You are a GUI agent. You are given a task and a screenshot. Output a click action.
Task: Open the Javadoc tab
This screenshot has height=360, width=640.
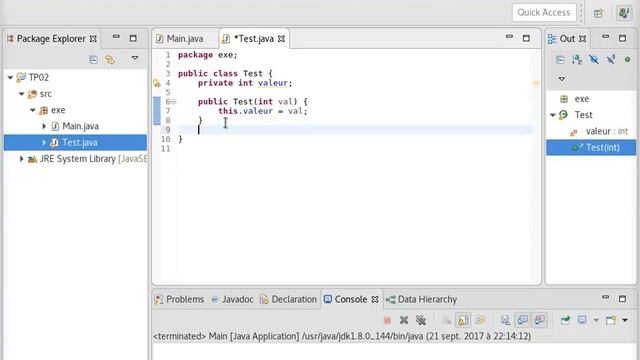tap(232, 299)
